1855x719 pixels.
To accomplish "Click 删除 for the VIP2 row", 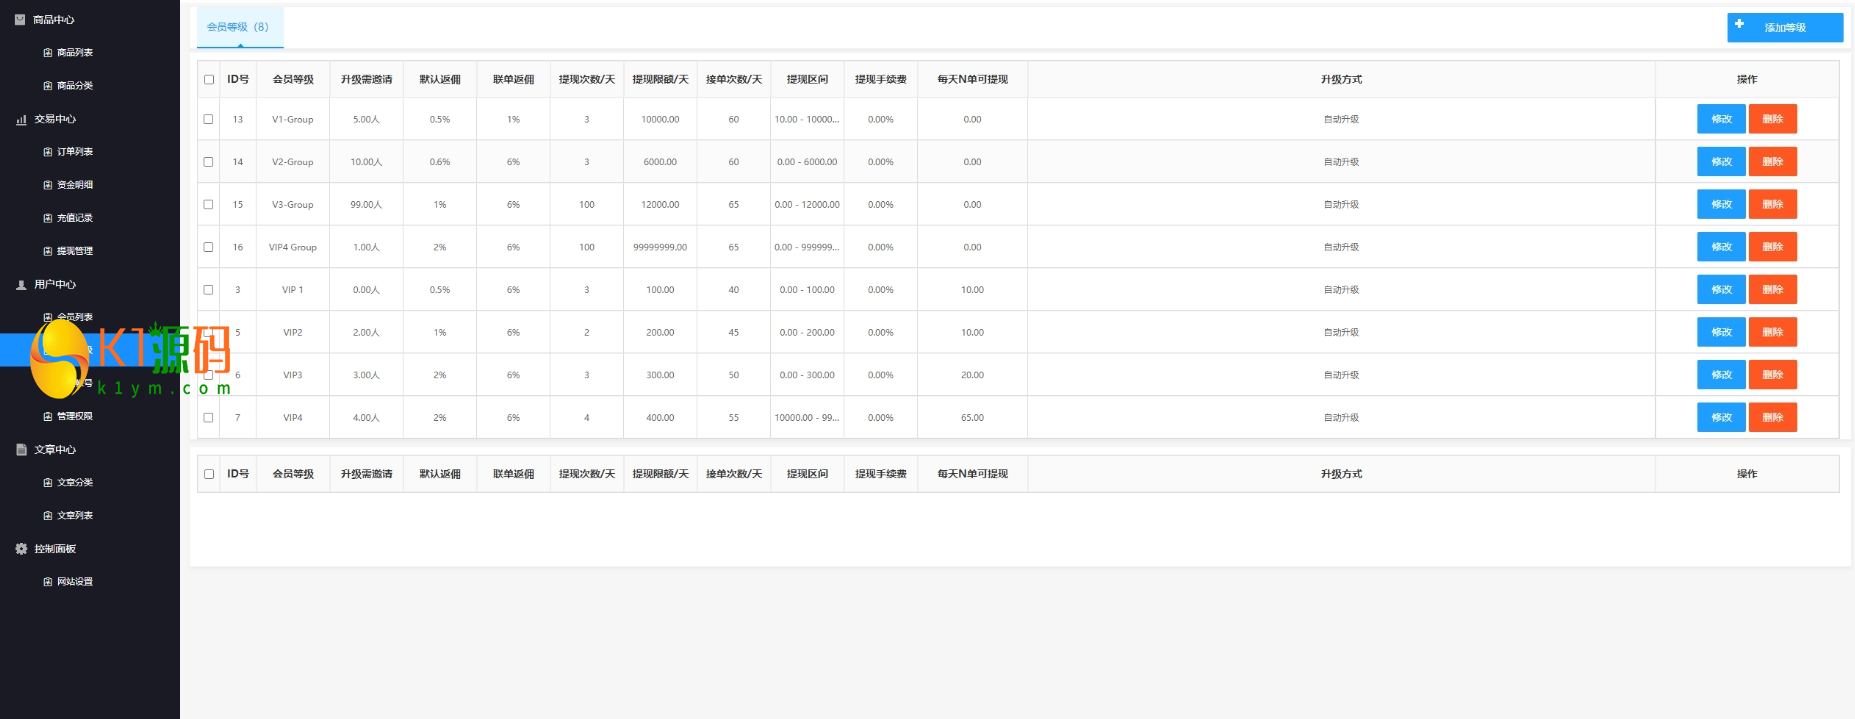I will pyautogui.click(x=1773, y=332).
